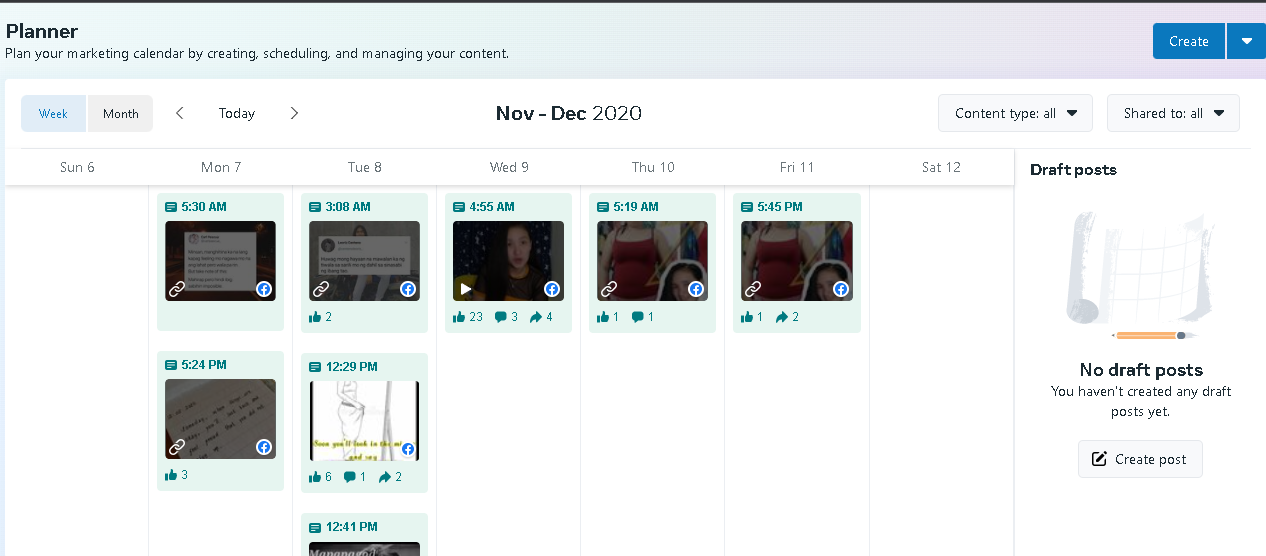The image size is (1266, 556).
Task: Click the previous week arrow
Action: tap(180, 113)
